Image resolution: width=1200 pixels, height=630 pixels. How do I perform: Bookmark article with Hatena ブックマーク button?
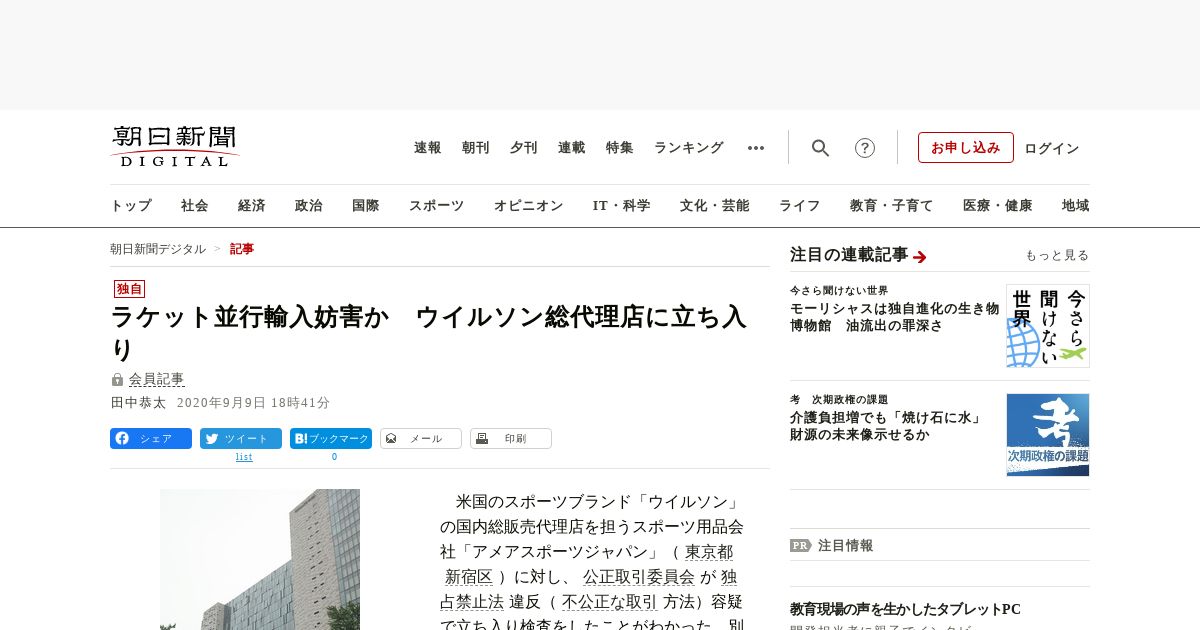point(331,438)
